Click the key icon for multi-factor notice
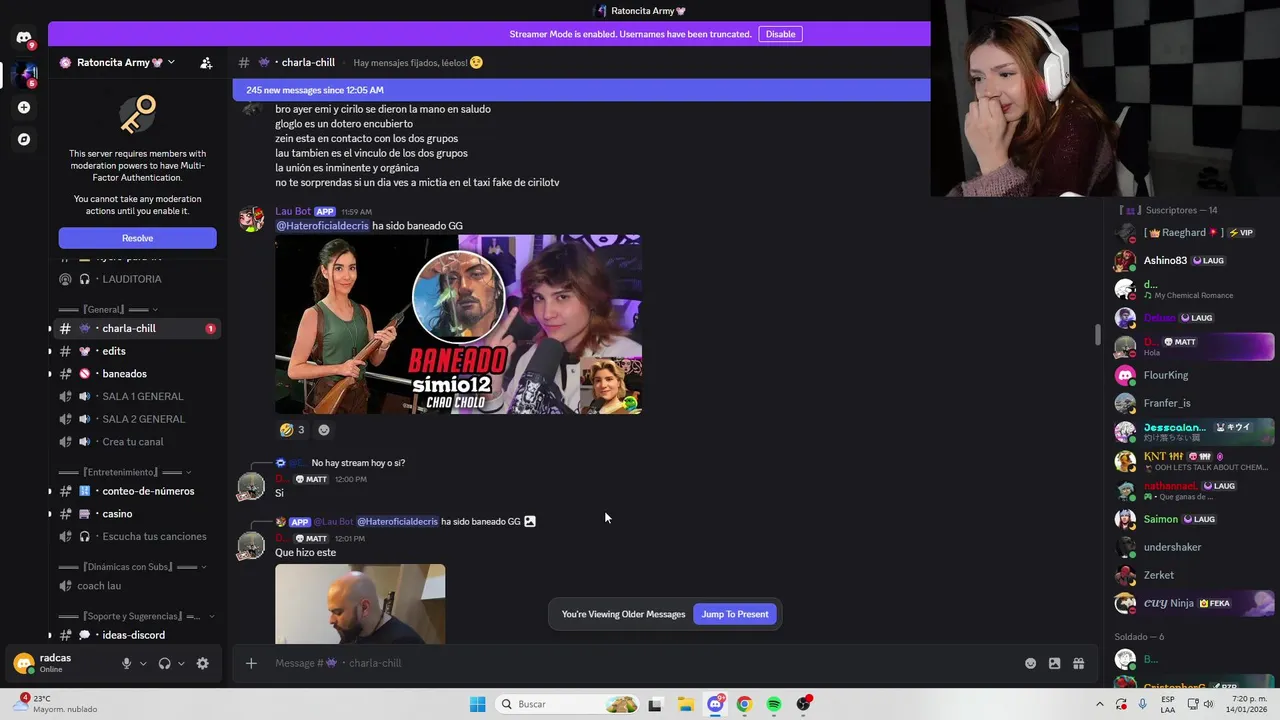Image resolution: width=1280 pixels, height=720 pixels. coord(138,114)
